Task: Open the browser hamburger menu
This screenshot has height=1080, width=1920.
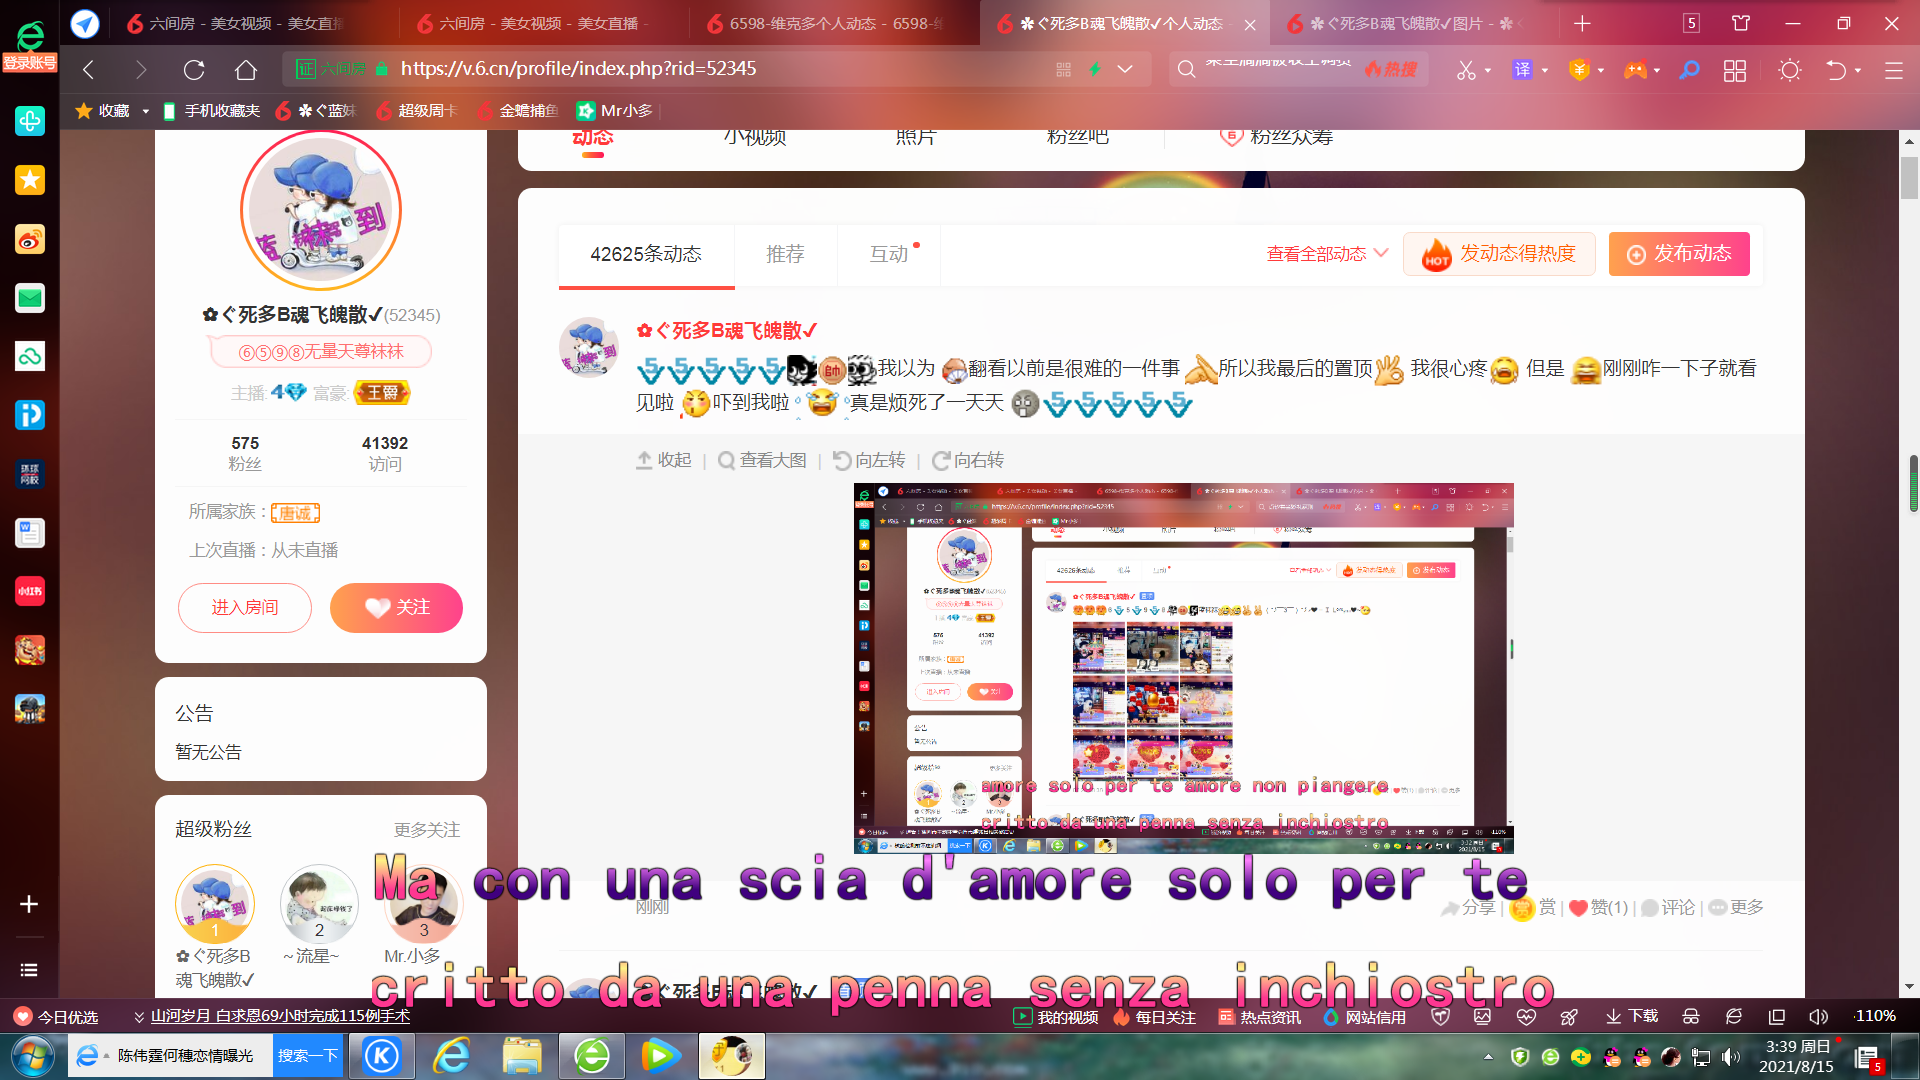Action: tap(1893, 70)
